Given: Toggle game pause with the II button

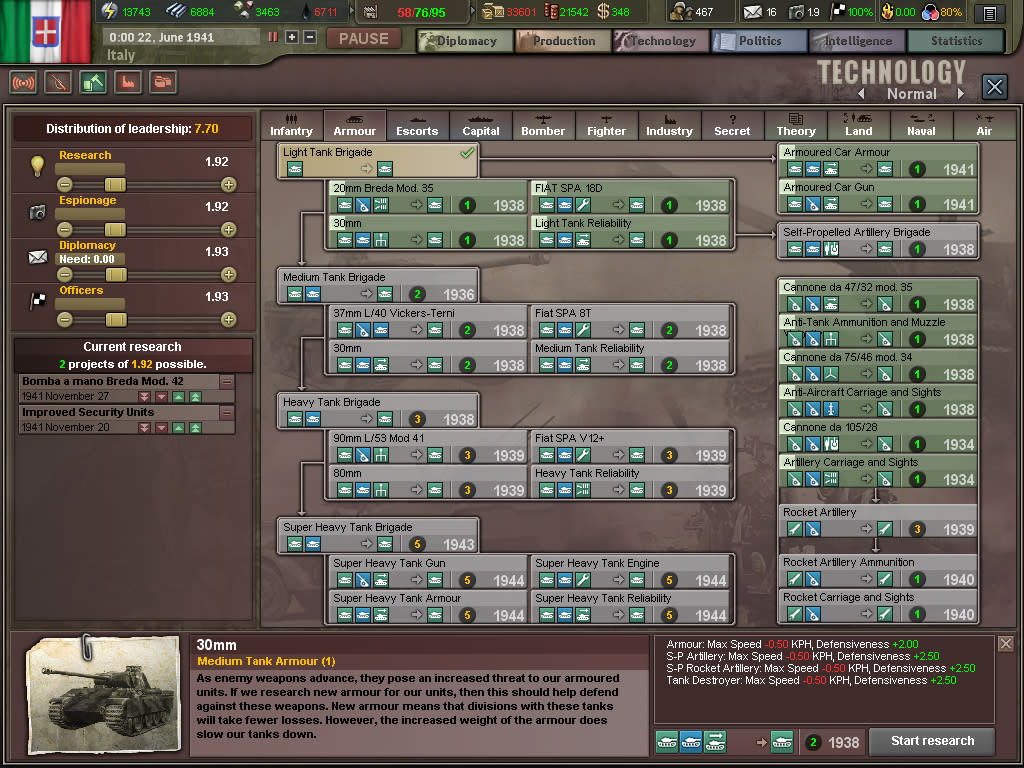Looking at the screenshot, I should 273,38.
